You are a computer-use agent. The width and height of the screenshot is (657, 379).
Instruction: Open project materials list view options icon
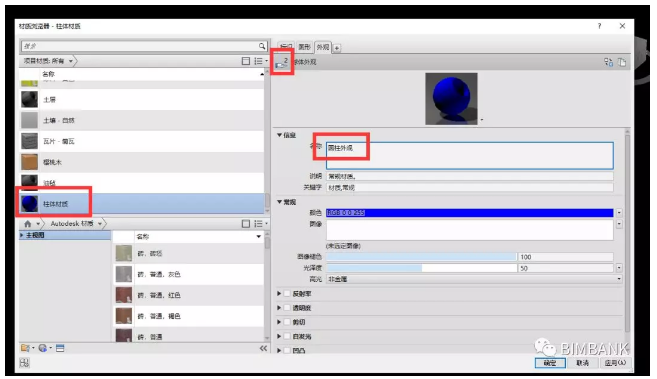260,61
